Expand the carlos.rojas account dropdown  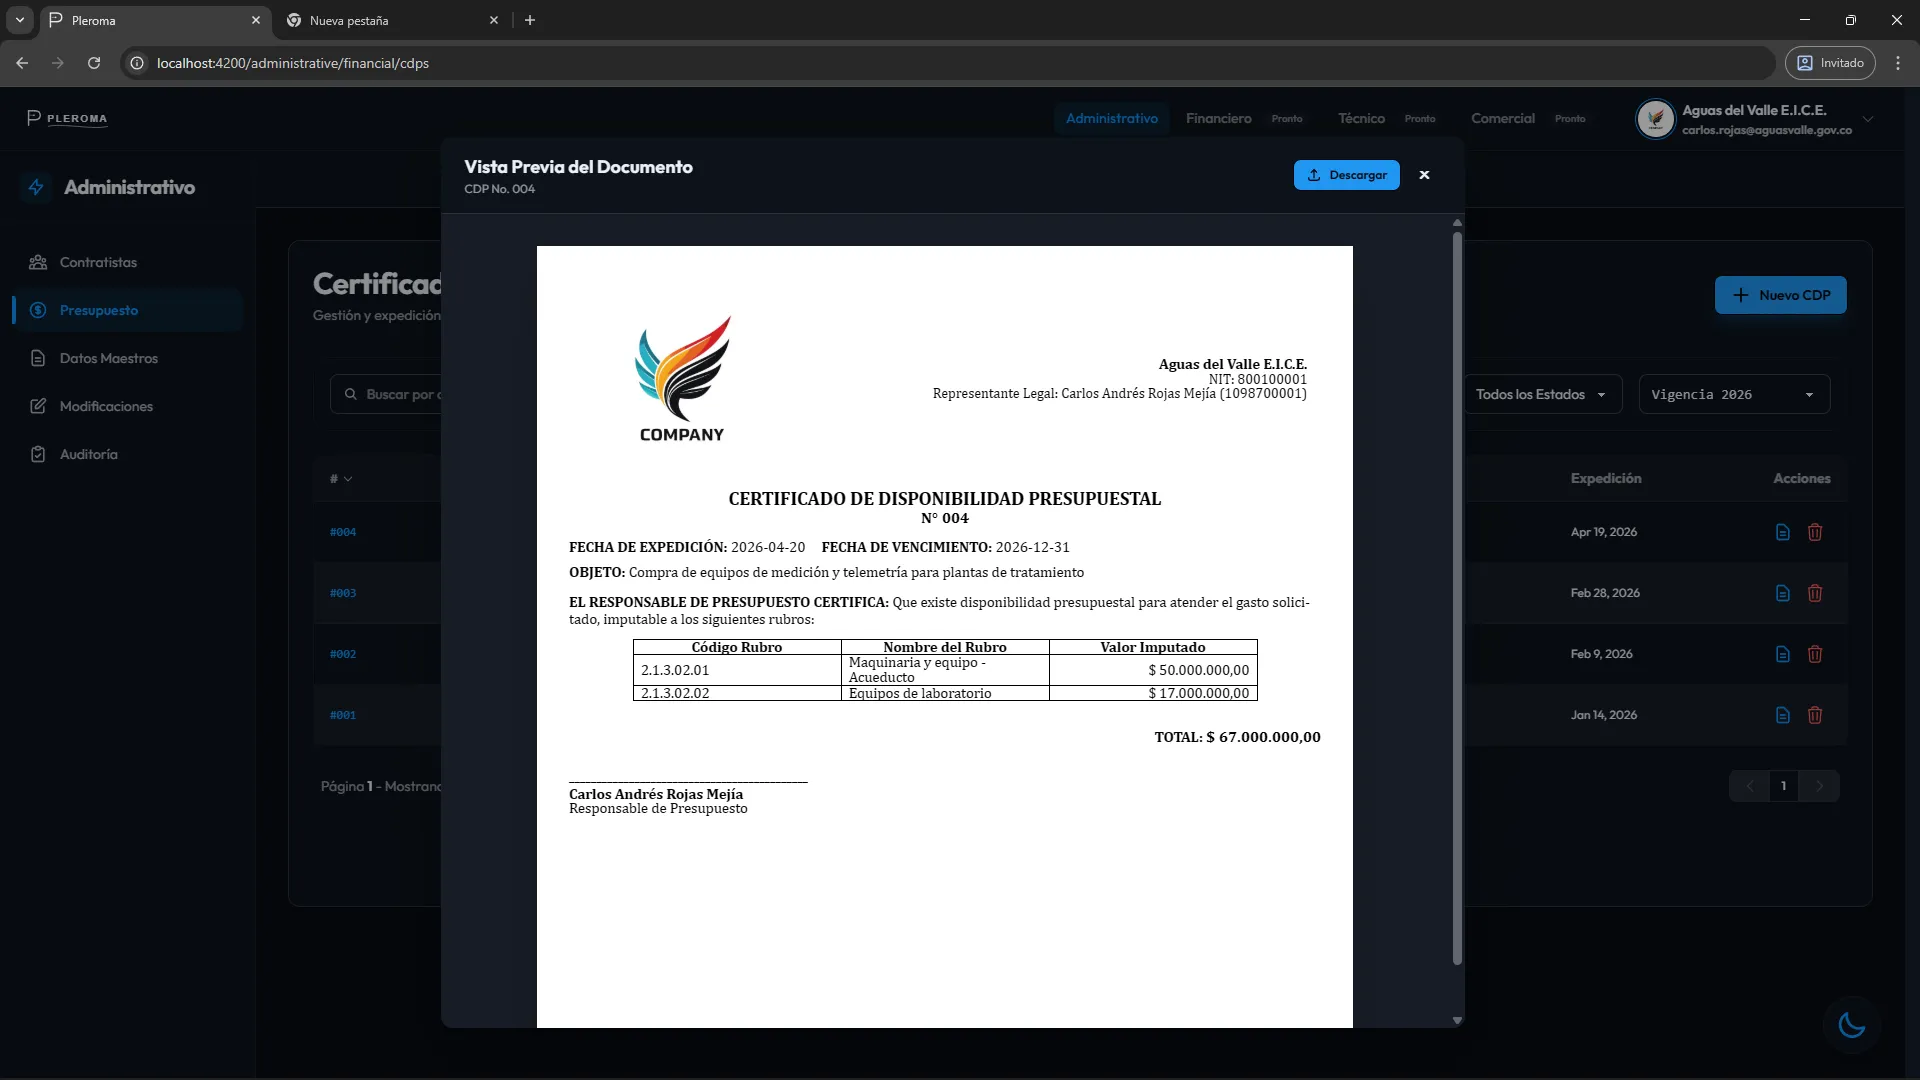pyautogui.click(x=1868, y=118)
